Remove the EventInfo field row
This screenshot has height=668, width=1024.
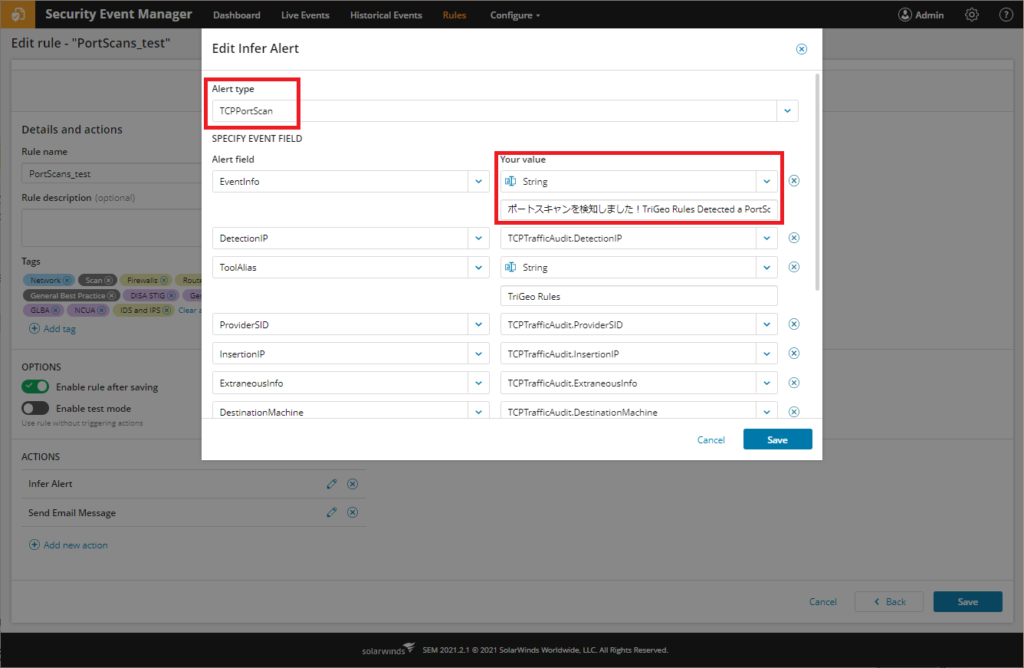click(794, 181)
